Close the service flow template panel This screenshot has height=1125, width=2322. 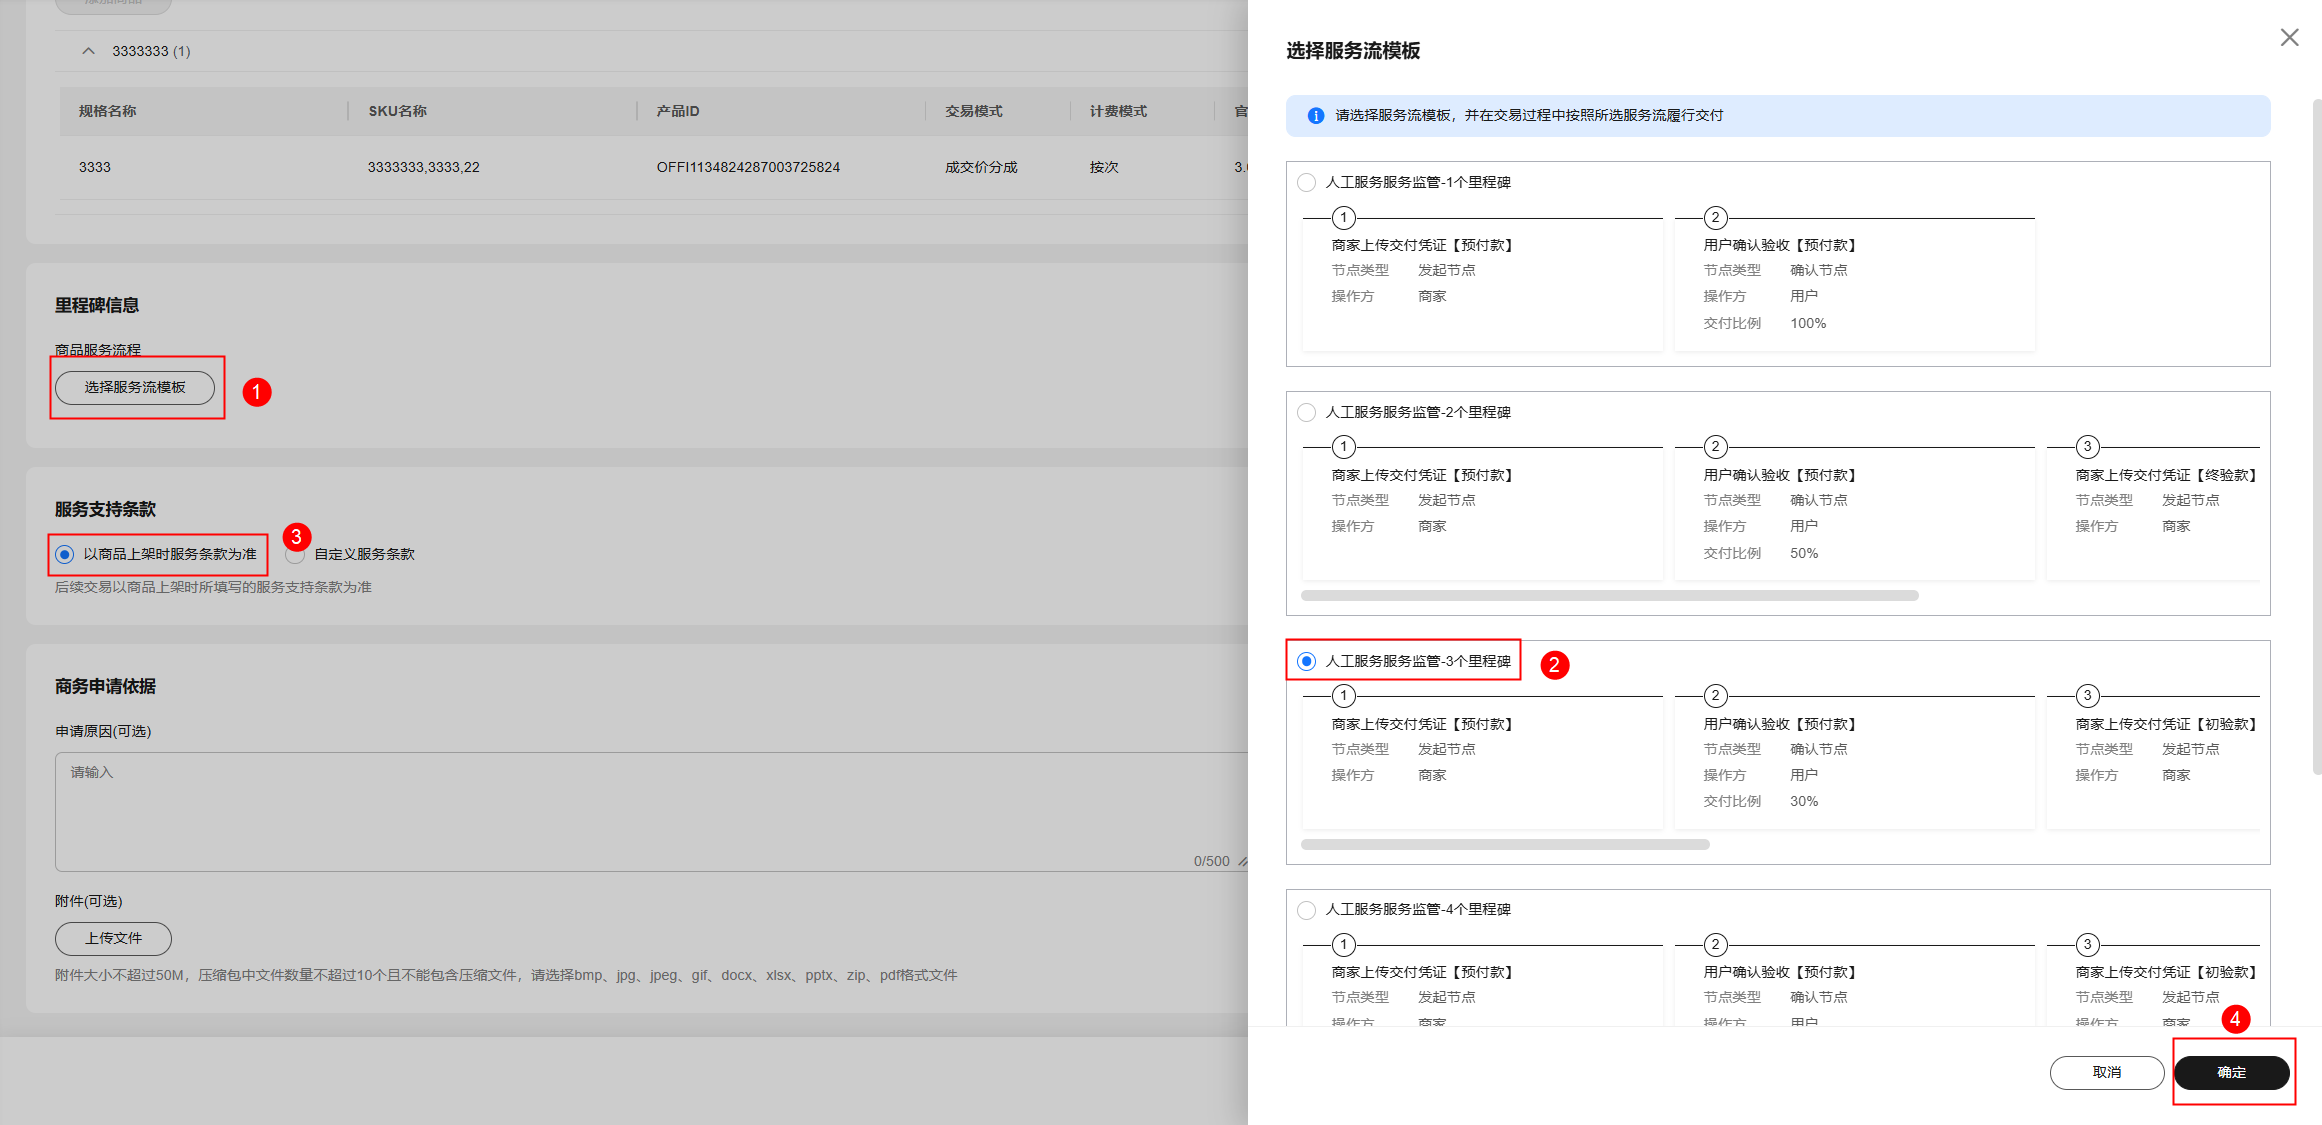tap(2289, 37)
